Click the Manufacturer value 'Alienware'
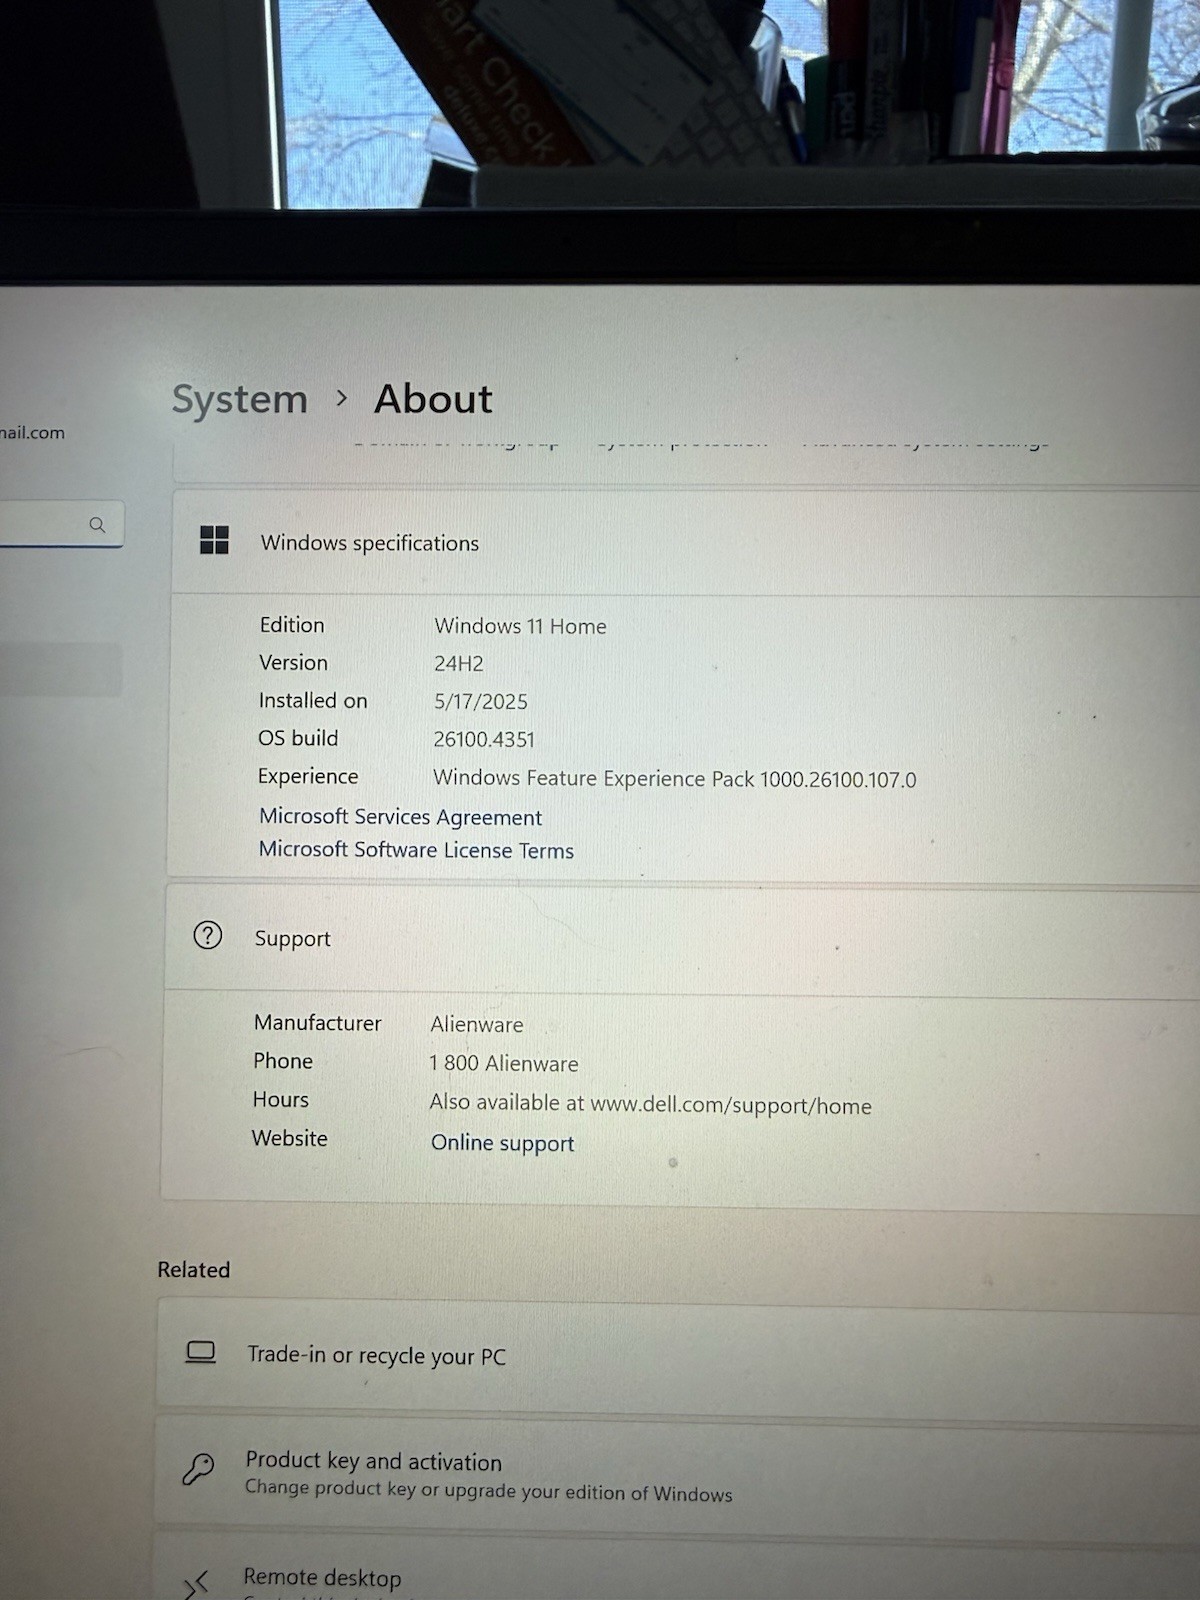The image size is (1200, 1600). coord(477,1024)
